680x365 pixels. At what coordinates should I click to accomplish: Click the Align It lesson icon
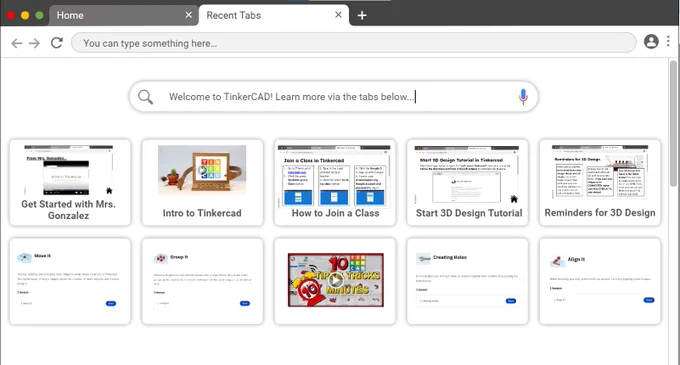[x=557, y=261]
